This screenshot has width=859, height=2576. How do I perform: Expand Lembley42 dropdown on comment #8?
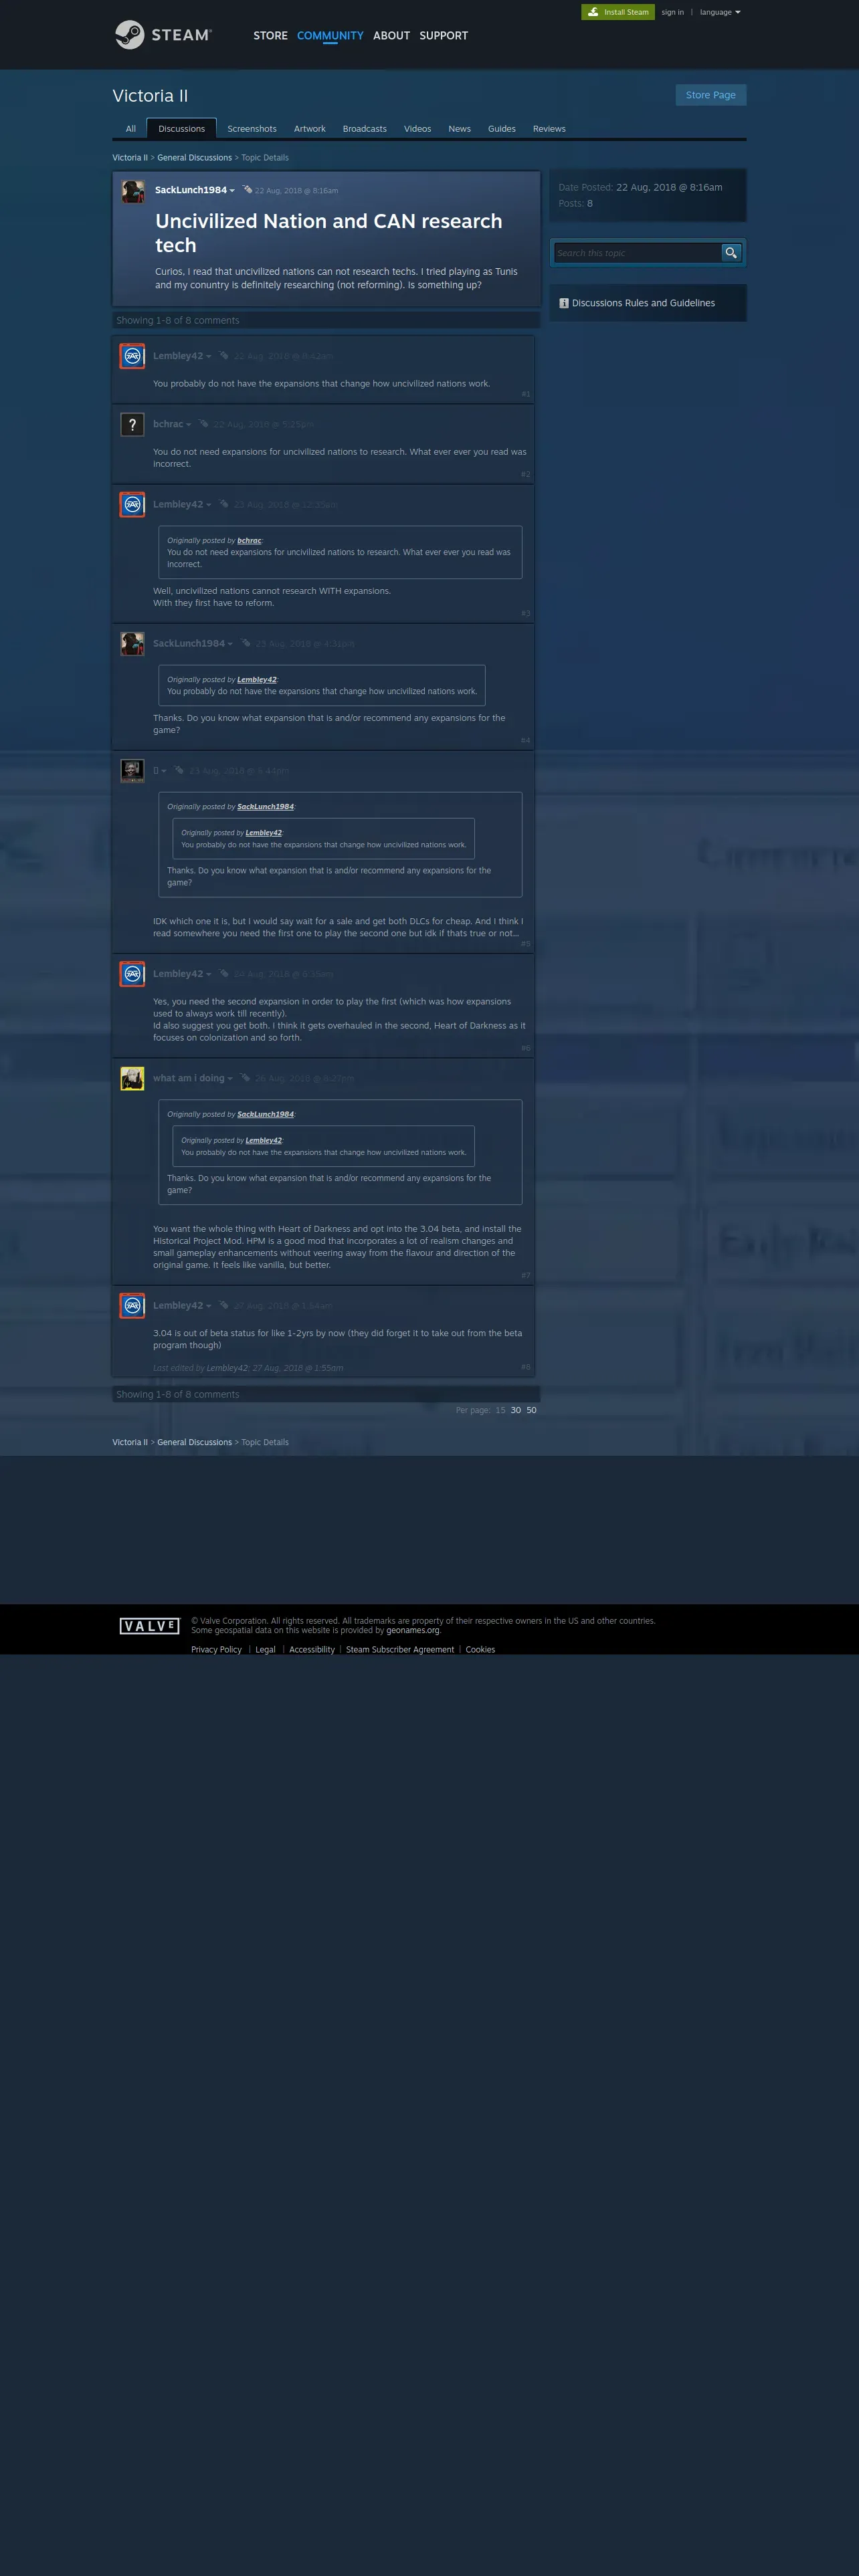click(208, 1306)
